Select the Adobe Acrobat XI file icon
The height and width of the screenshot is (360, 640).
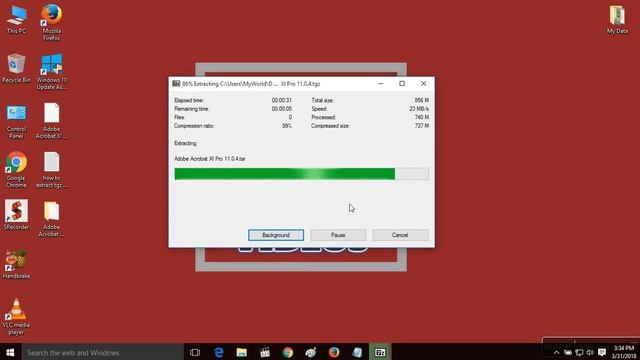coord(51,121)
